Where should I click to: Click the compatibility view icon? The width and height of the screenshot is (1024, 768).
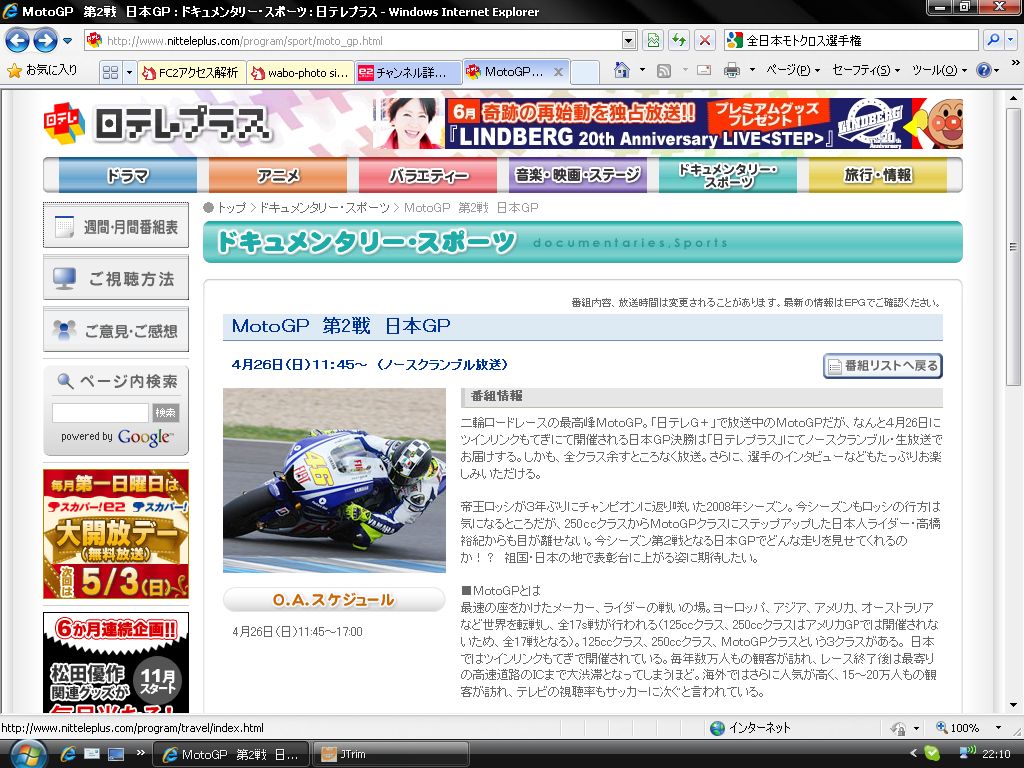(653, 40)
